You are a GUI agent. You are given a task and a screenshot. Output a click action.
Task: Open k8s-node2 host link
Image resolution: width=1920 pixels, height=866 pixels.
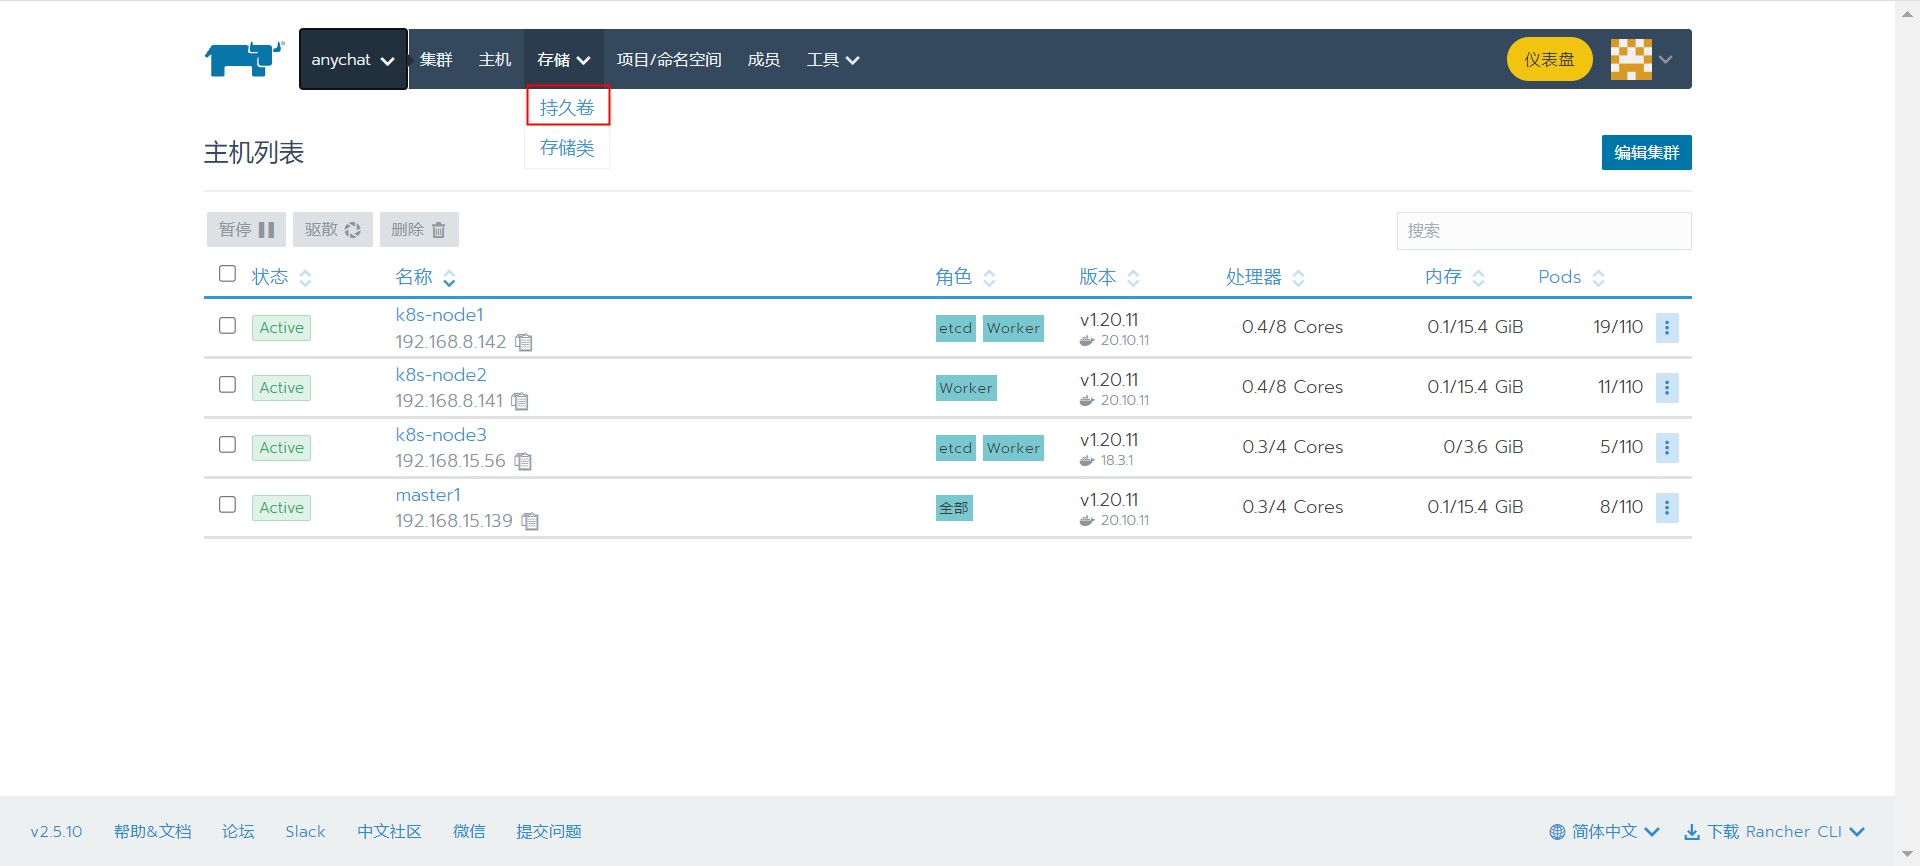click(x=441, y=375)
